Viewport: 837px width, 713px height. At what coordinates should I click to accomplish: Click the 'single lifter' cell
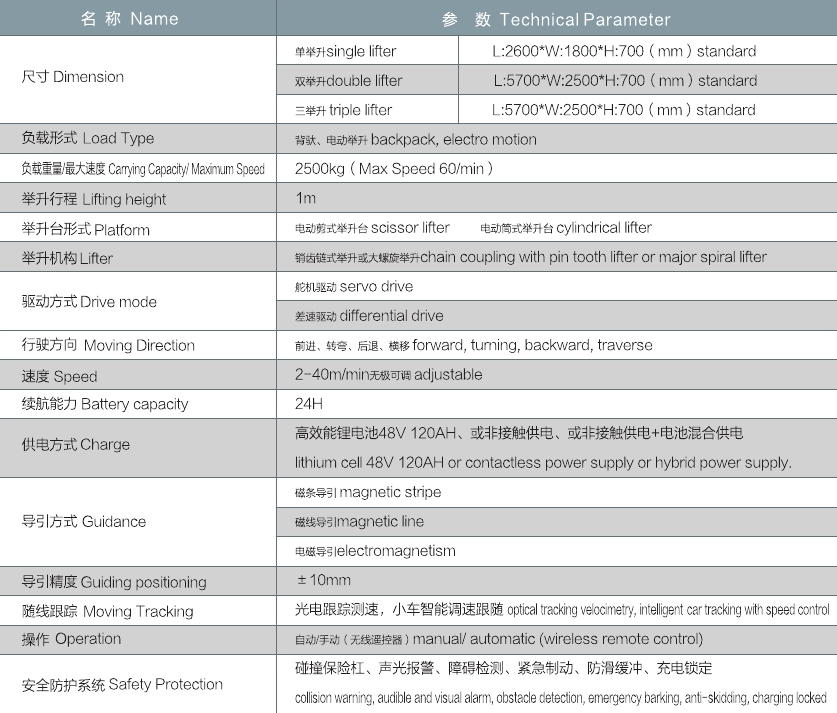pos(346,51)
